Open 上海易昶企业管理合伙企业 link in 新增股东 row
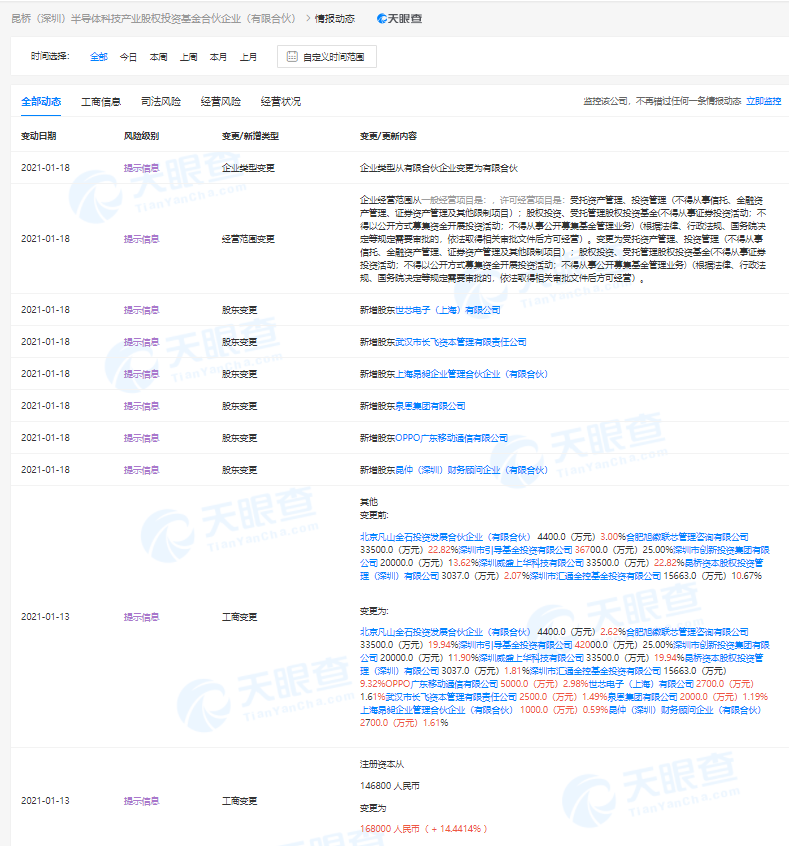The width and height of the screenshot is (789, 846). pyautogui.click(x=472, y=373)
